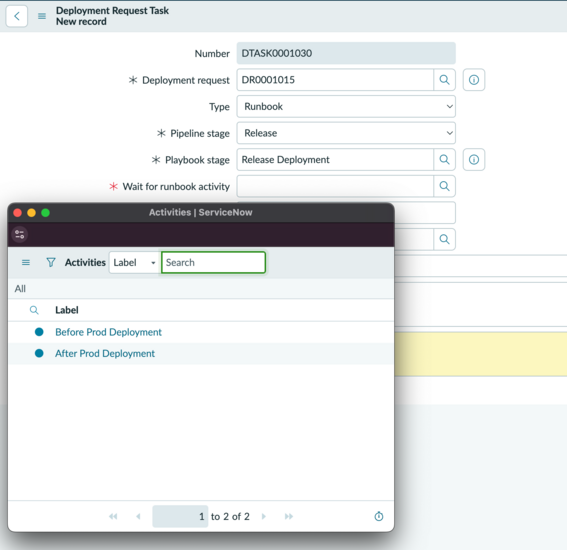The width and height of the screenshot is (567, 550).
Task: Preview Playbook stage record info icon
Action: (474, 159)
